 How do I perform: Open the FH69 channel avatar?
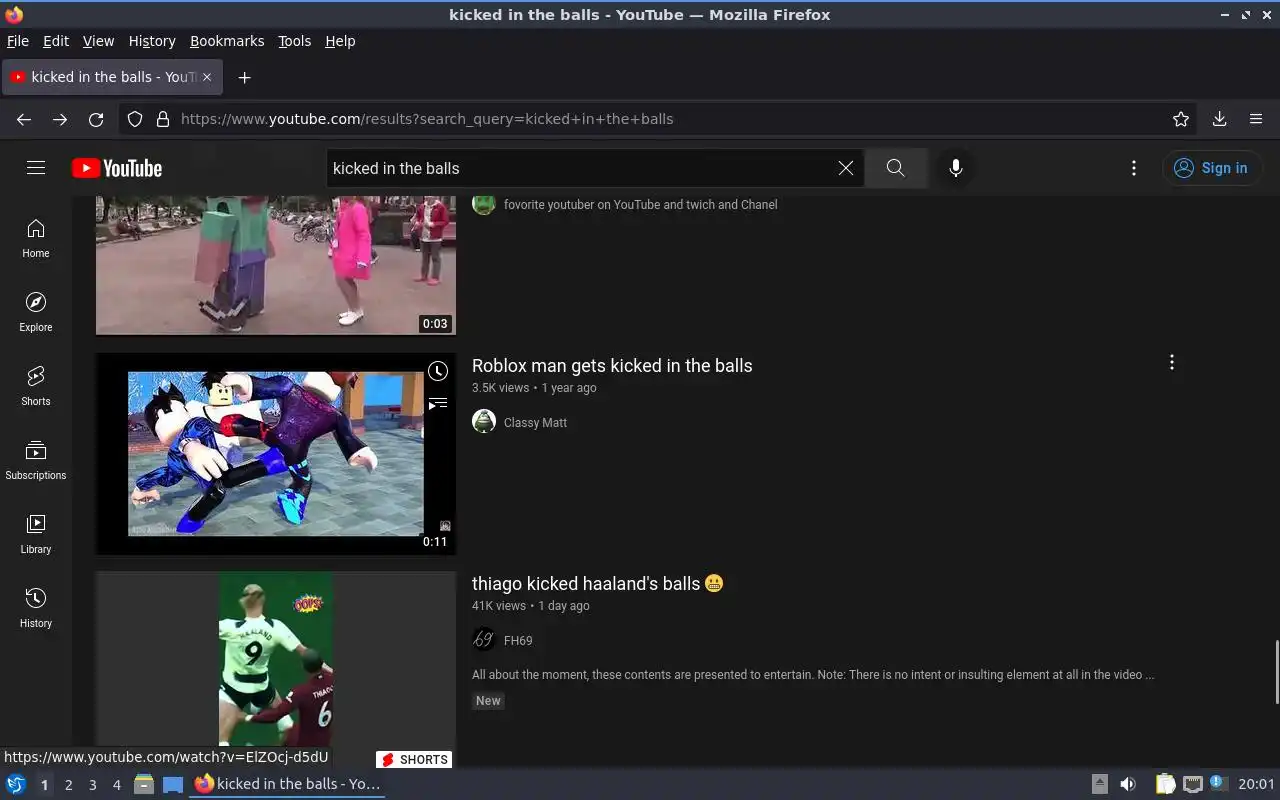click(484, 640)
